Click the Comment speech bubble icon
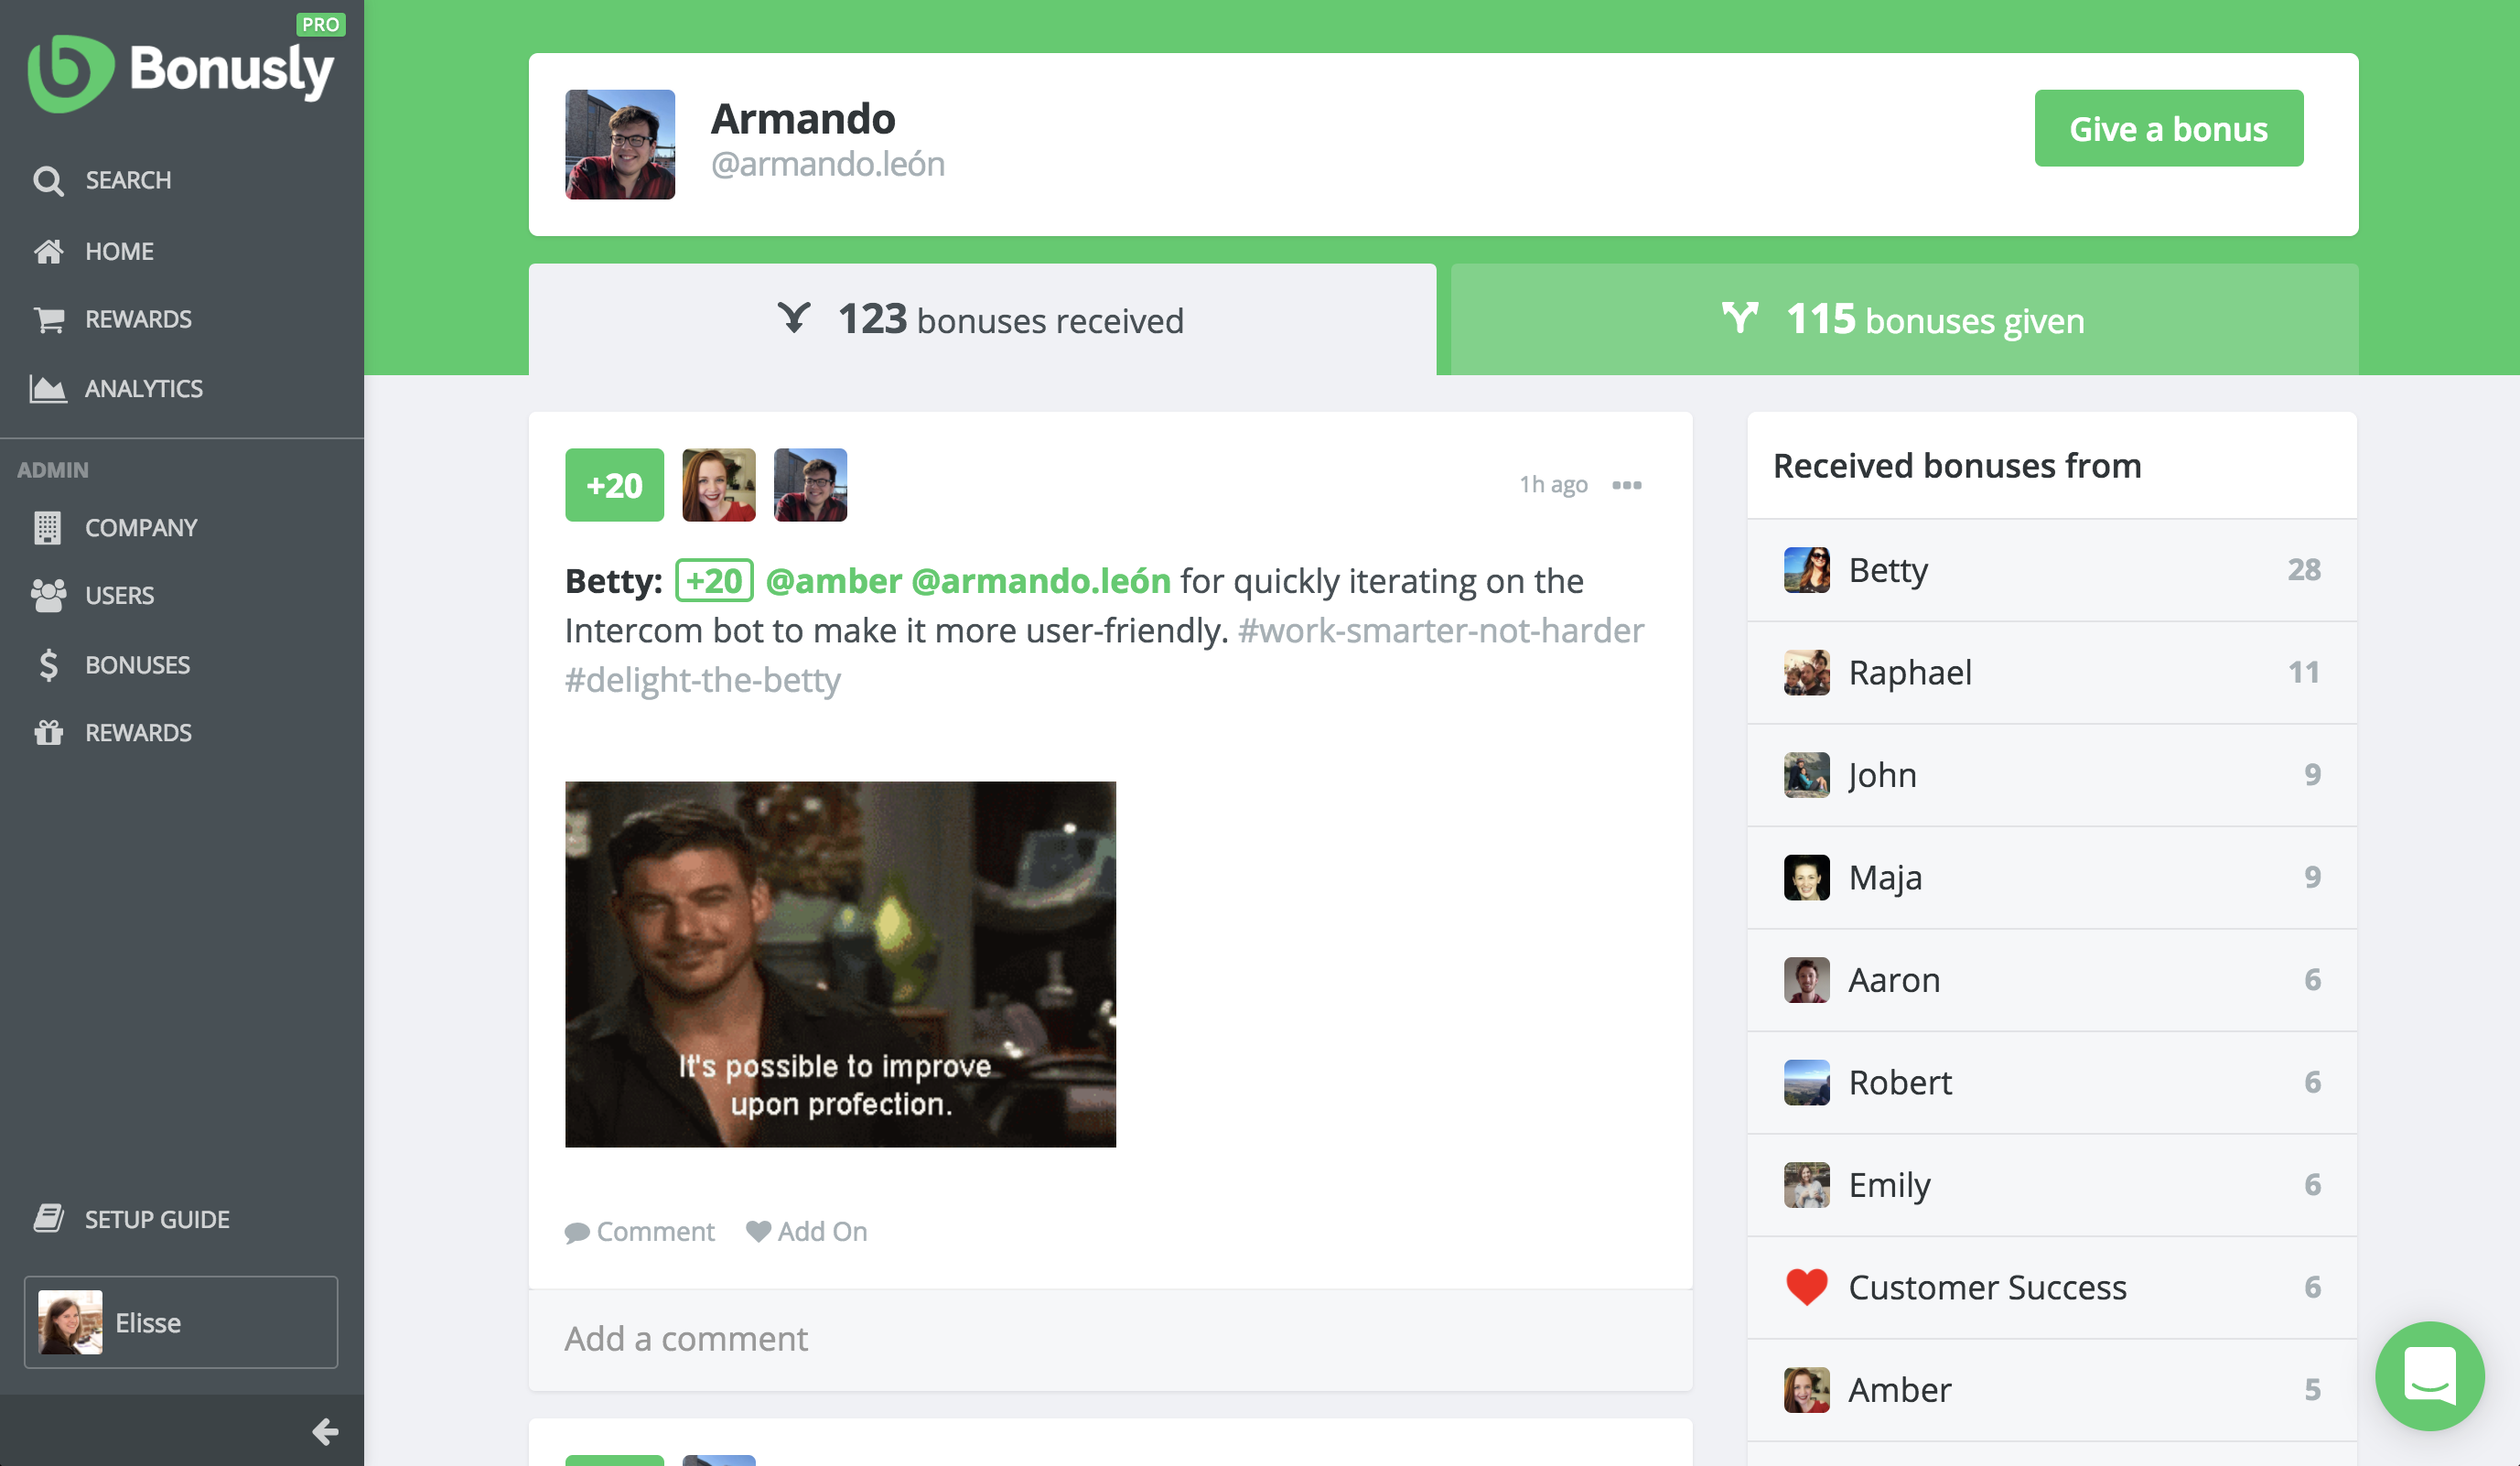2520x1466 pixels. tap(577, 1233)
